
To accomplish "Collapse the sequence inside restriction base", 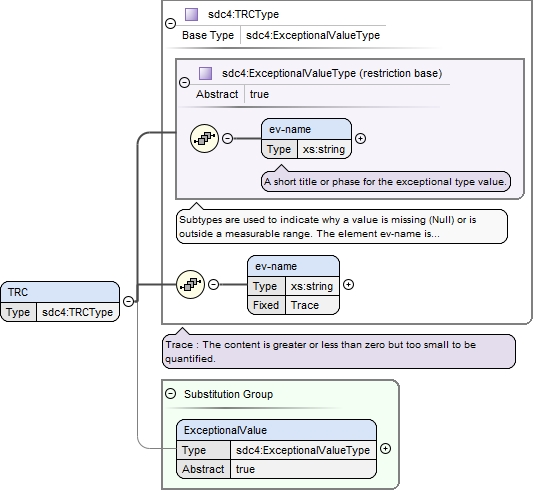I will [x=227, y=138].
